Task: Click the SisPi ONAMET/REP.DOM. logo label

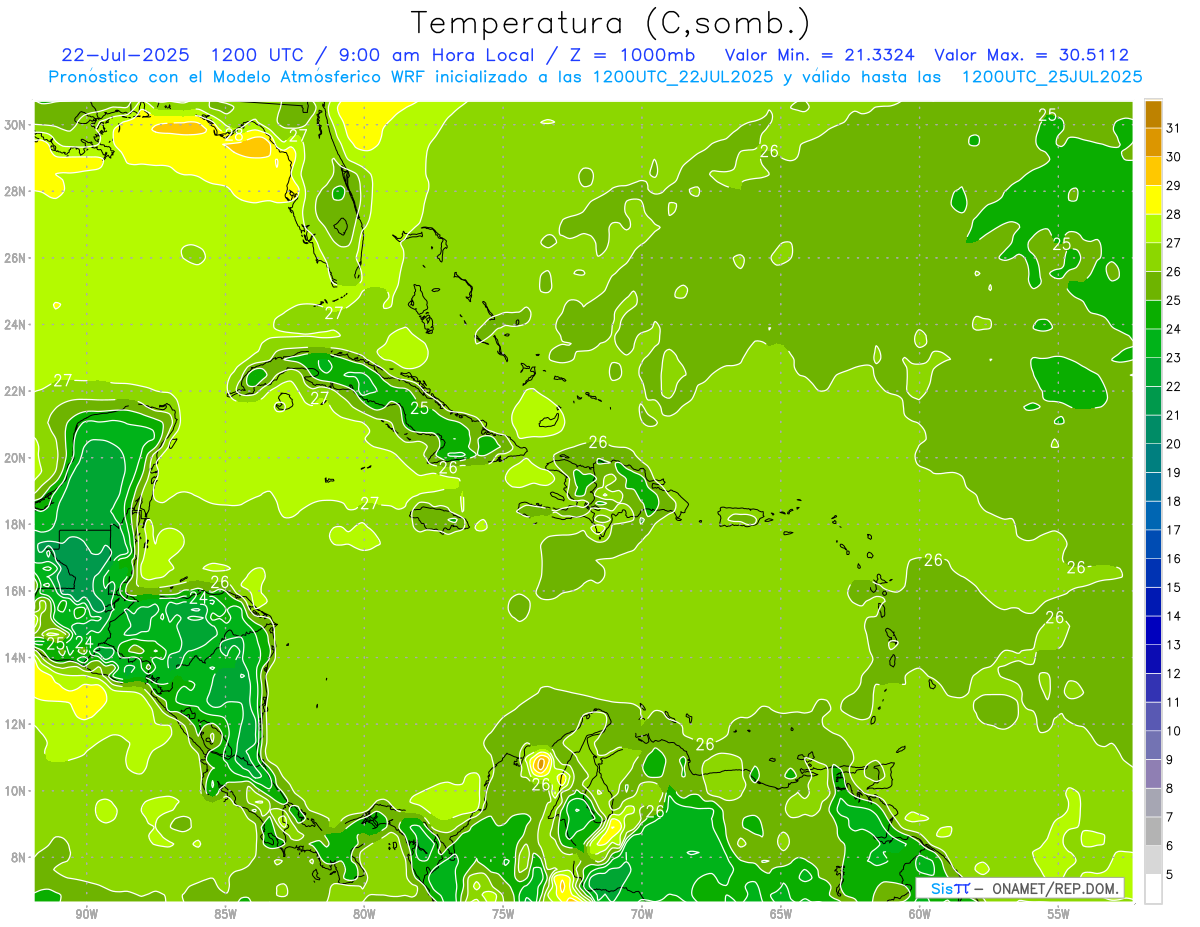Action: [x=1020, y=889]
